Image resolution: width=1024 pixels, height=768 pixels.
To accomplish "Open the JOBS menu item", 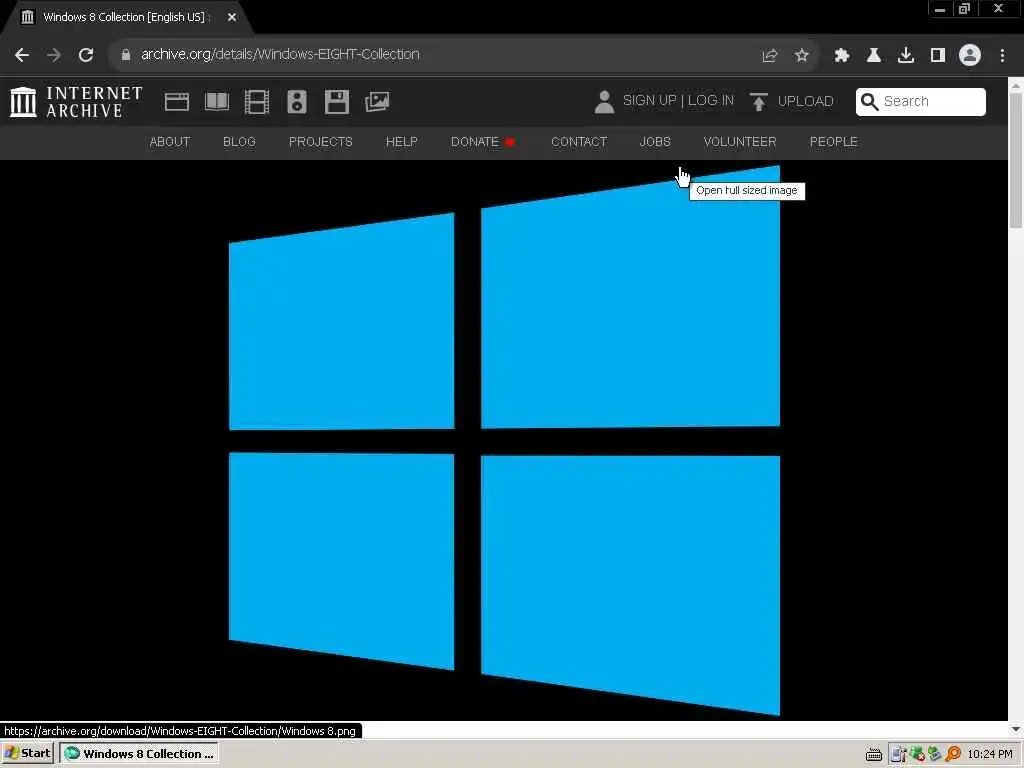I will tap(655, 142).
